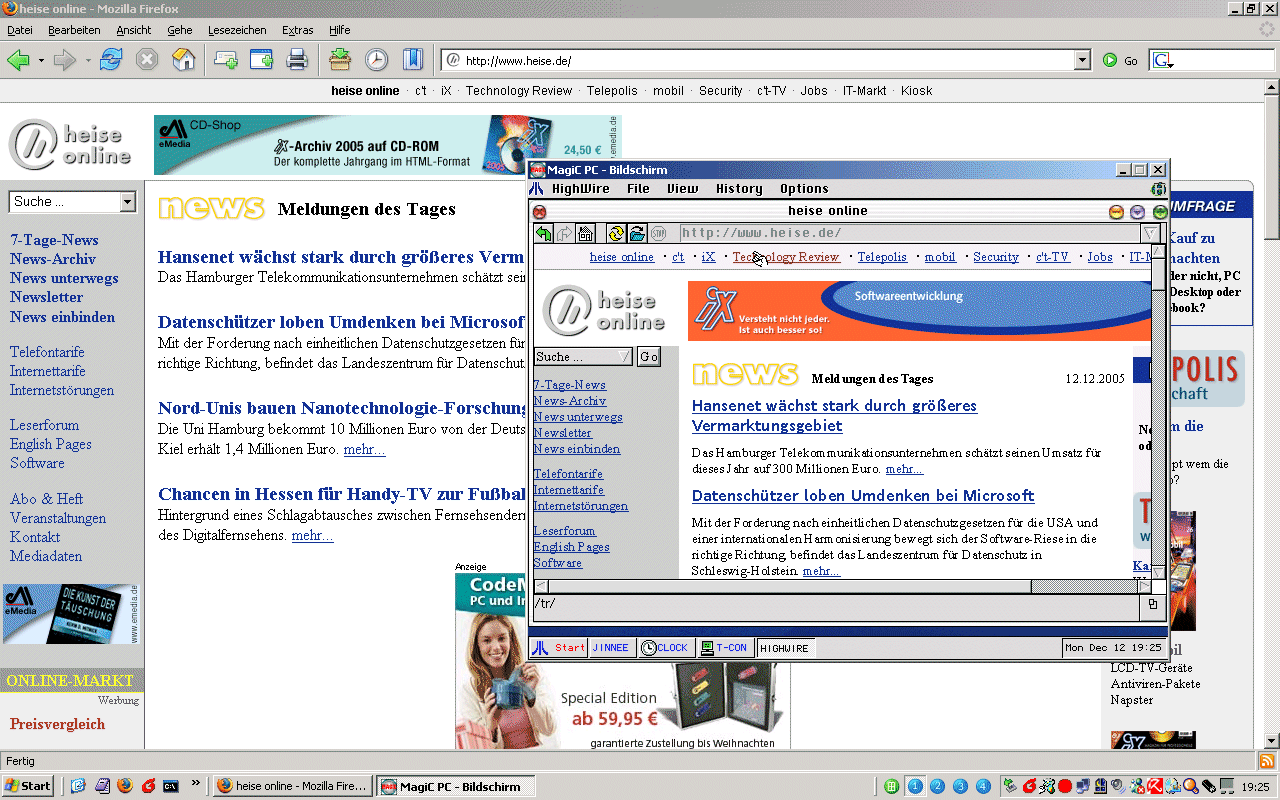Click the Print icon in Firefox toolbar
This screenshot has height=800, width=1280.
click(297, 60)
